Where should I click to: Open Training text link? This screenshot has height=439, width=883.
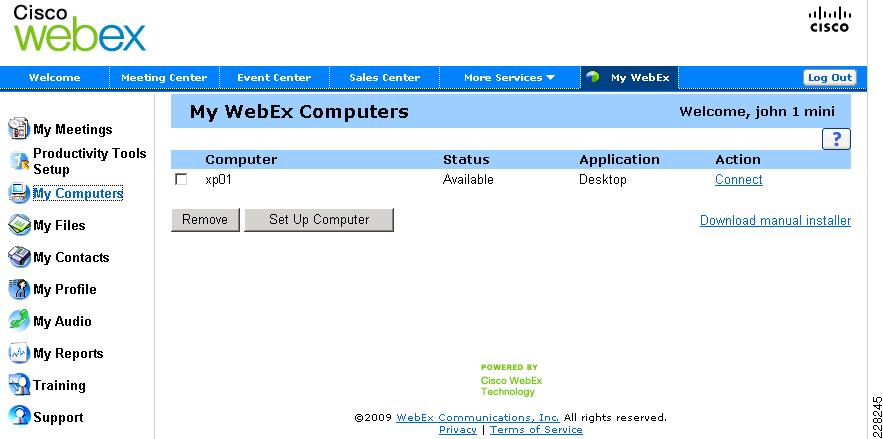[59, 386]
